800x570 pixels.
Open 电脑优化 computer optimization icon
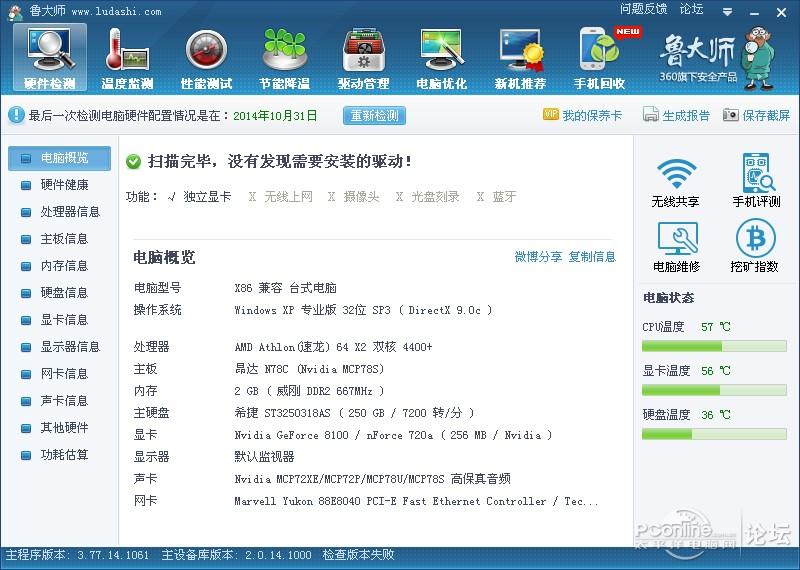(x=442, y=58)
